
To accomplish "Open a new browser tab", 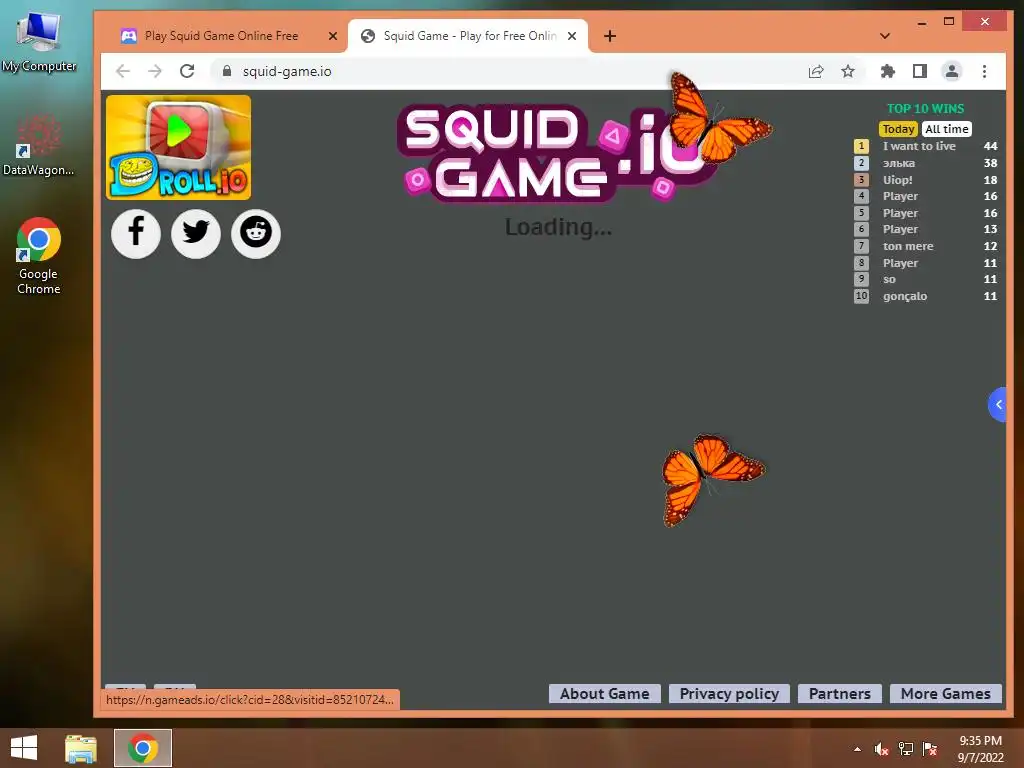I will (x=610, y=36).
